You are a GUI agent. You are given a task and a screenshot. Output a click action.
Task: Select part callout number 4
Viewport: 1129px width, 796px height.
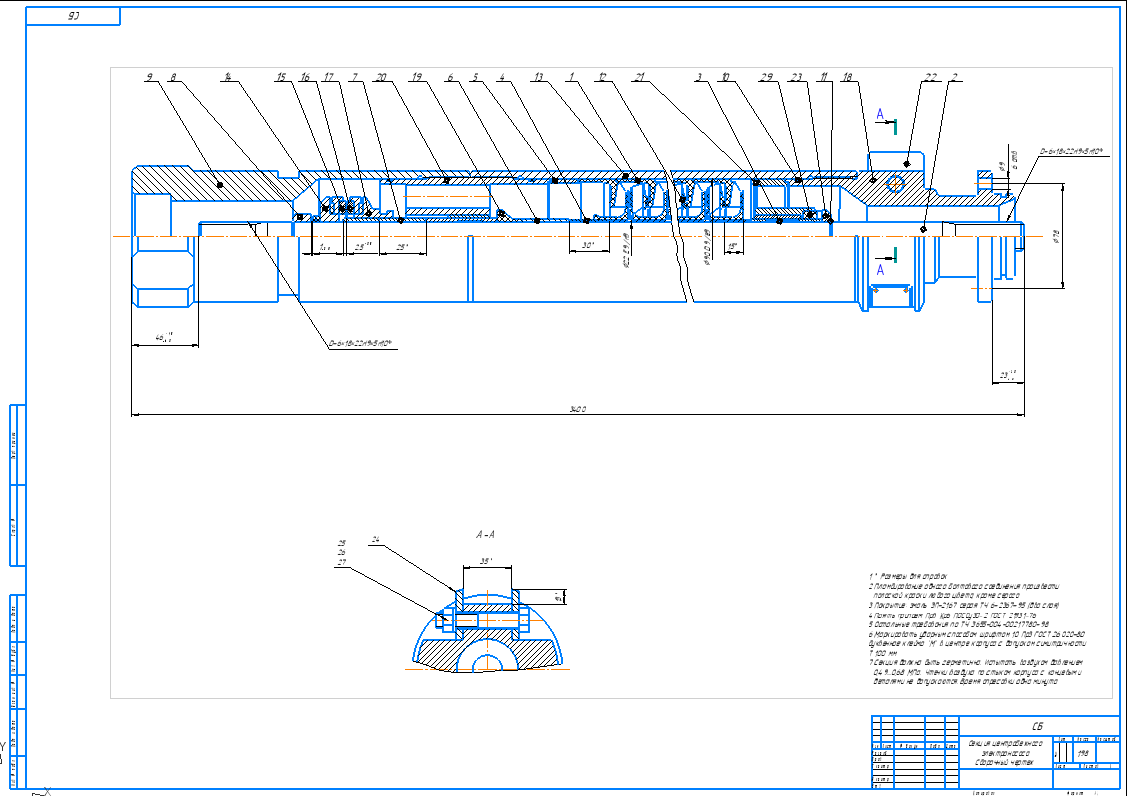click(x=502, y=76)
